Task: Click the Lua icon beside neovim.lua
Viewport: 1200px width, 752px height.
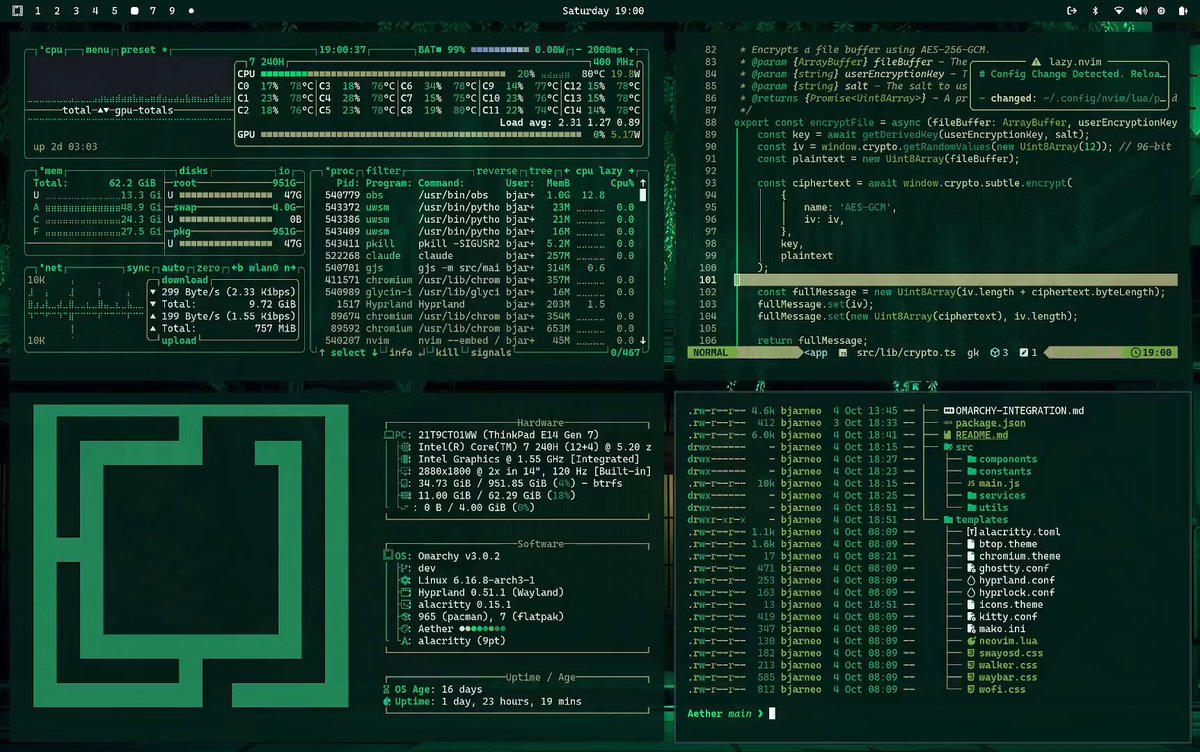Action: pos(971,641)
